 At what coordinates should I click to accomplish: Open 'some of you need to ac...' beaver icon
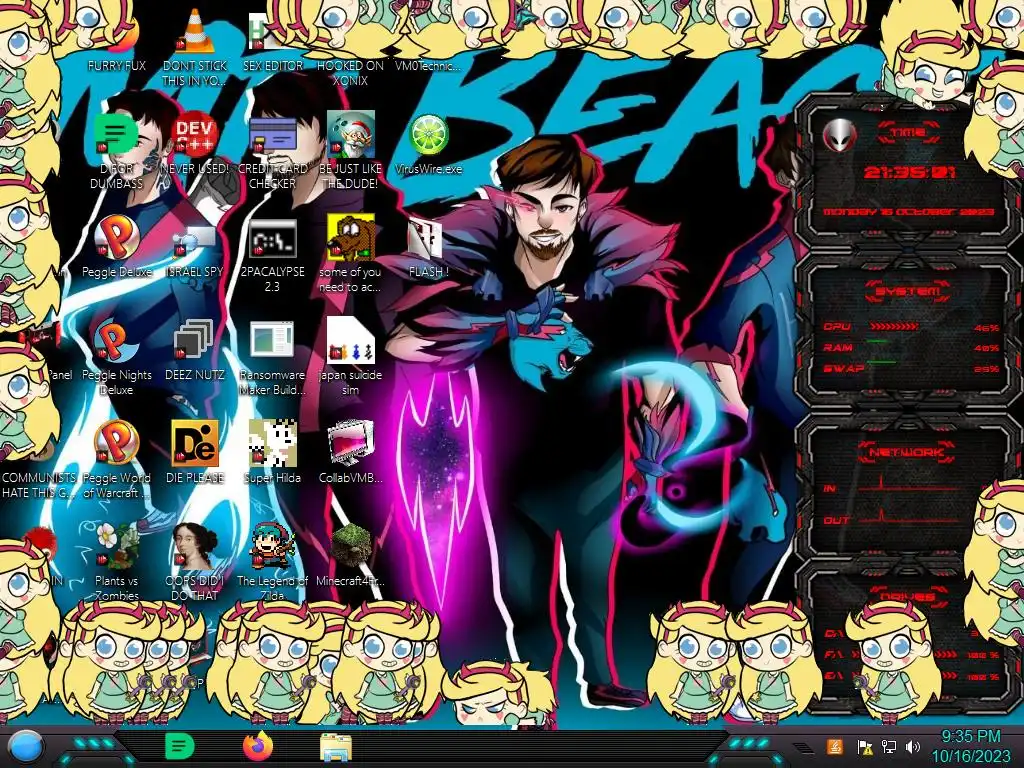coord(350,238)
